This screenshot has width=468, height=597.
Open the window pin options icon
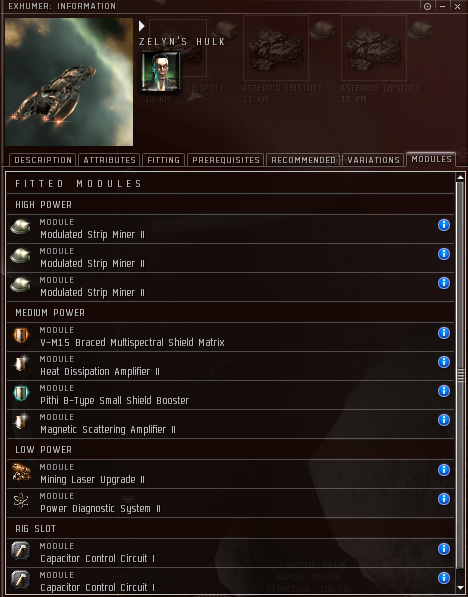coord(427,6)
